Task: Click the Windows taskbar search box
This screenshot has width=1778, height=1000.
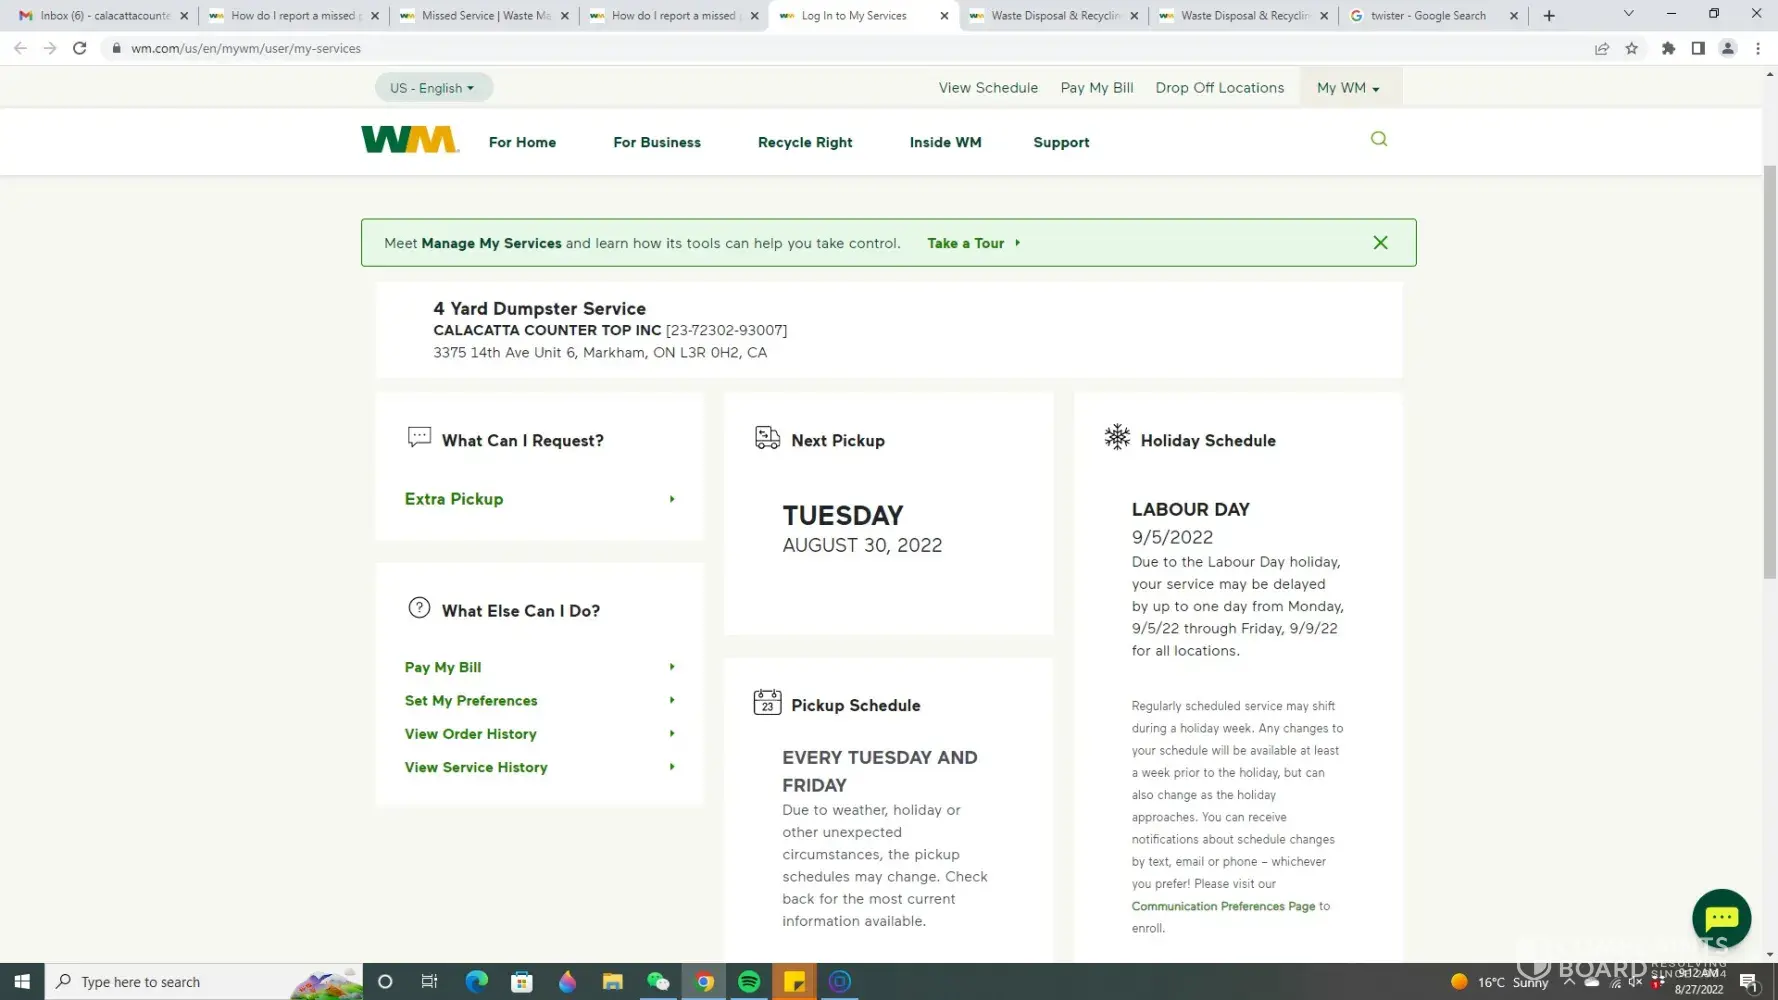Action: pyautogui.click(x=204, y=982)
